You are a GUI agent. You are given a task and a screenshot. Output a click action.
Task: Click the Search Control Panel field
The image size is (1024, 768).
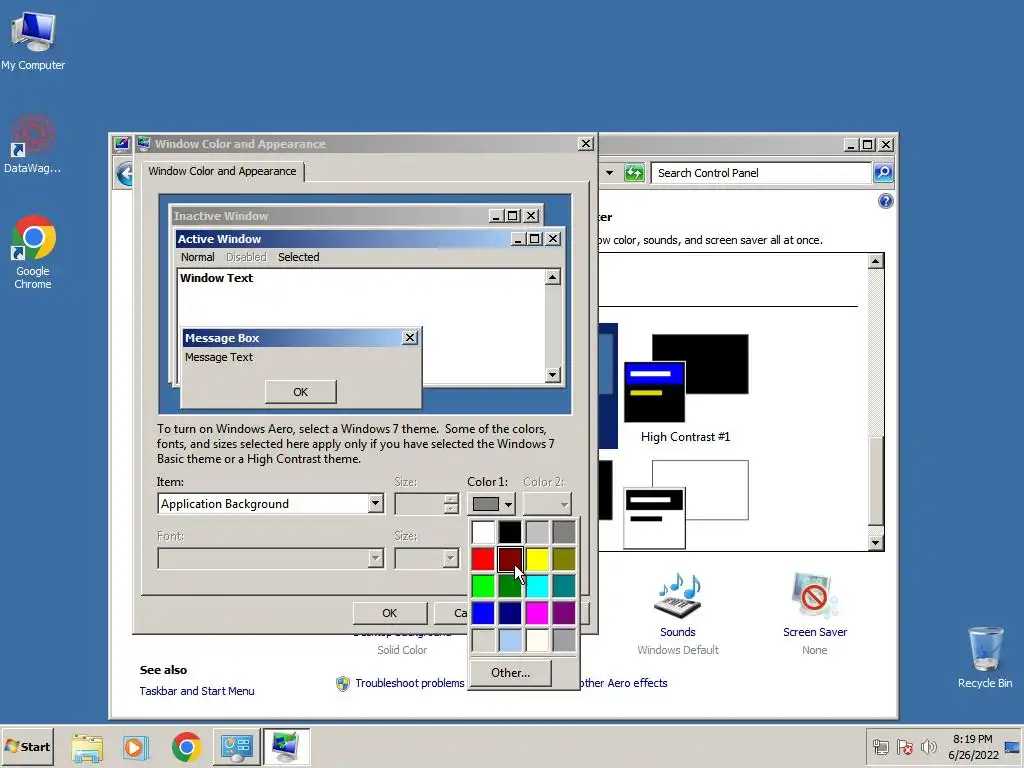point(761,173)
